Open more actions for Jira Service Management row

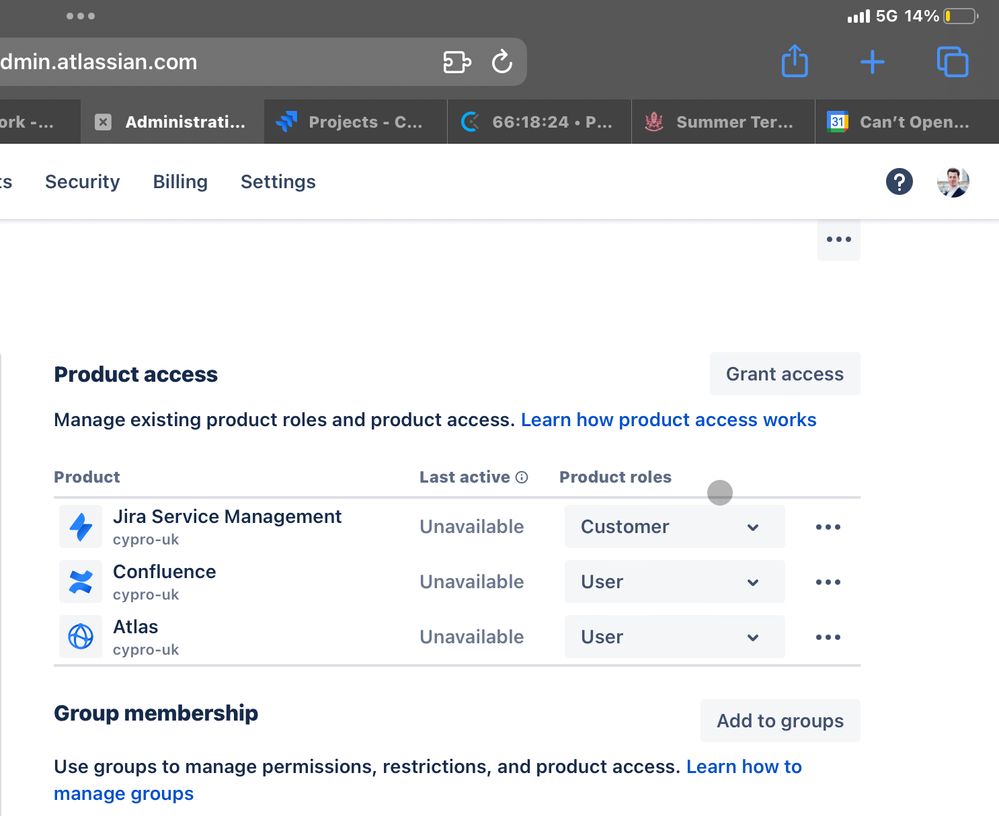pyautogui.click(x=828, y=527)
